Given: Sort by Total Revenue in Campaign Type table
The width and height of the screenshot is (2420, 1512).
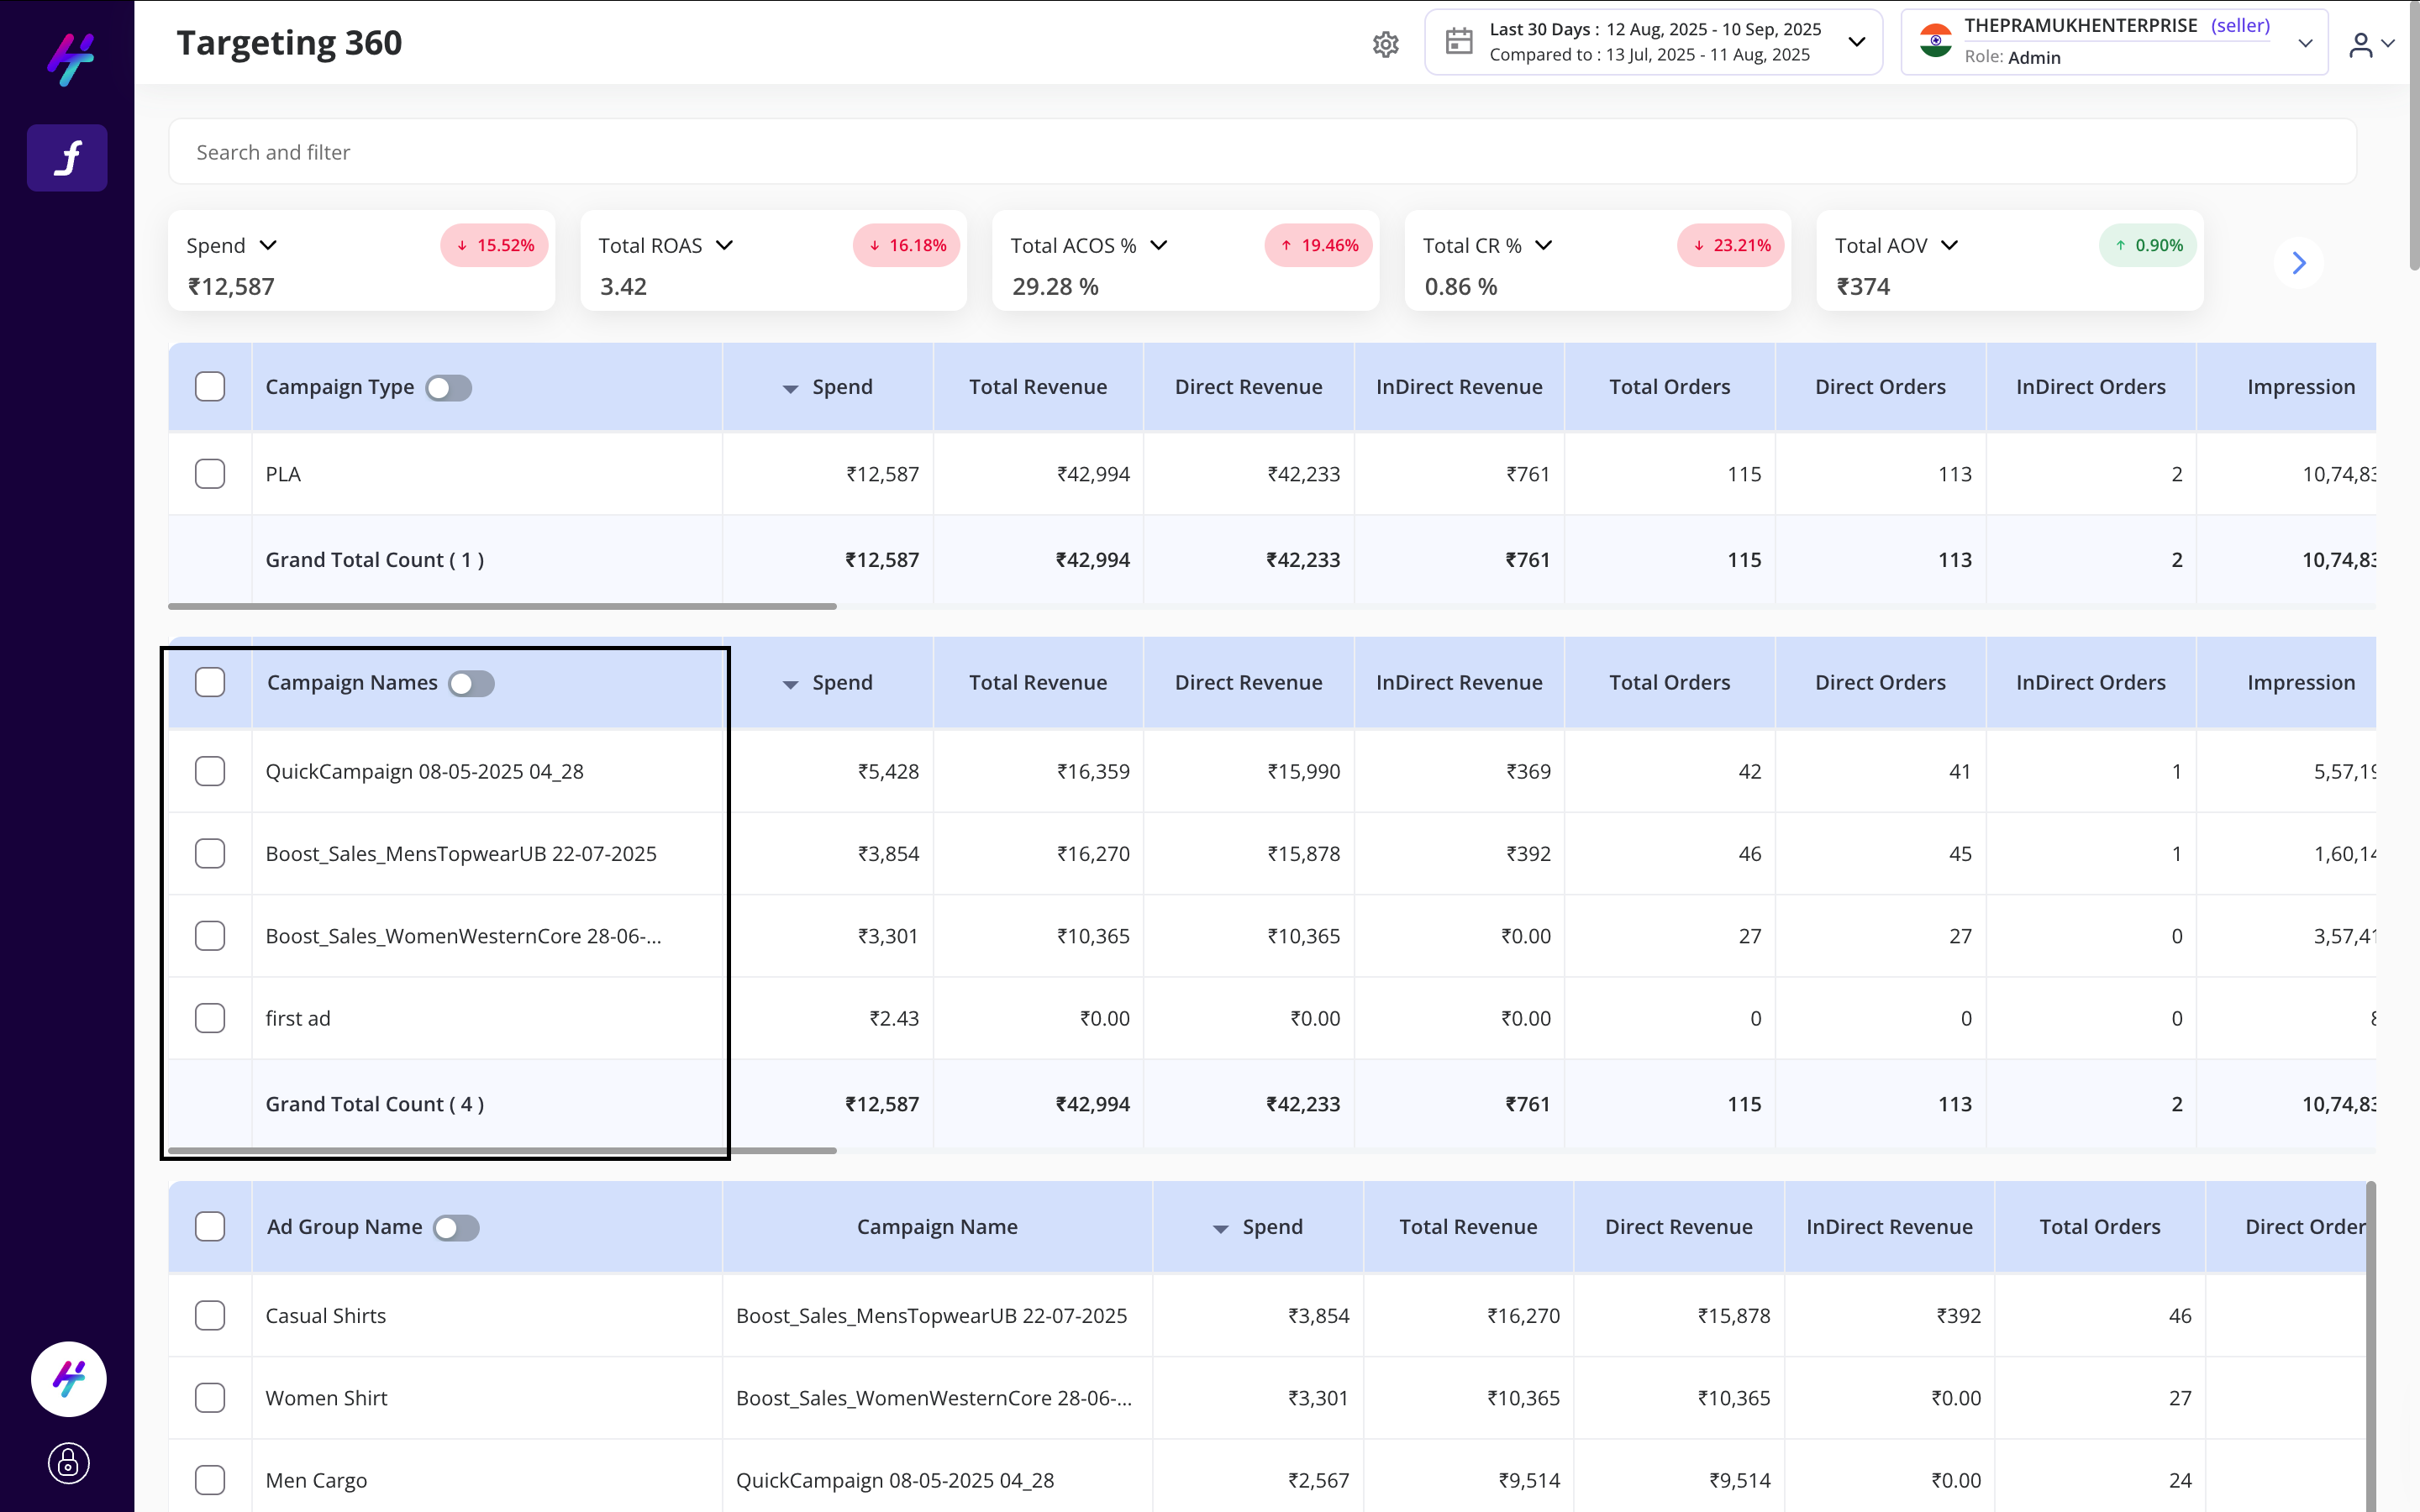Looking at the screenshot, I should pyautogui.click(x=1037, y=387).
